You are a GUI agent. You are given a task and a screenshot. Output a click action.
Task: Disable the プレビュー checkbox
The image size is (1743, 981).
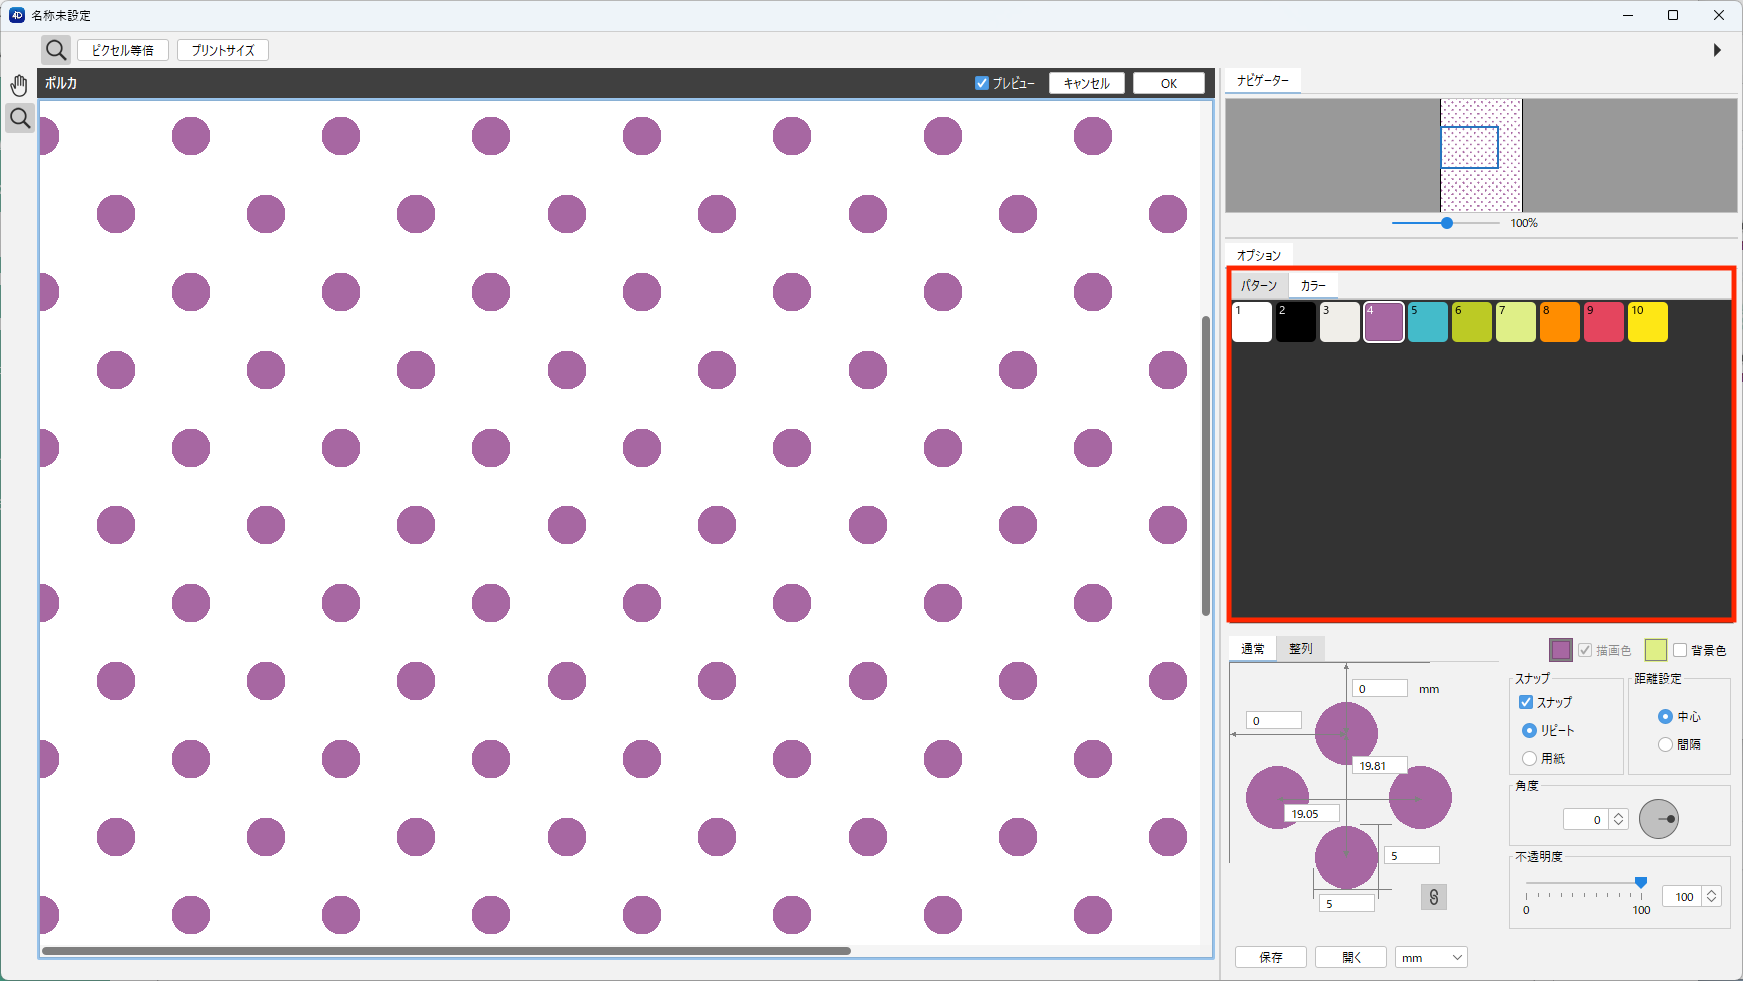[x=982, y=83]
